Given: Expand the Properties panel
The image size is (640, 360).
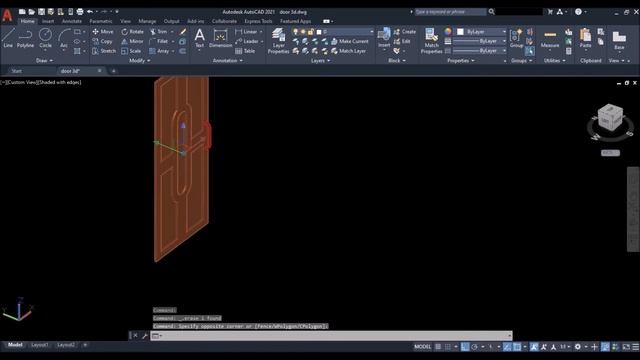Looking at the screenshot, I should click(461, 60).
